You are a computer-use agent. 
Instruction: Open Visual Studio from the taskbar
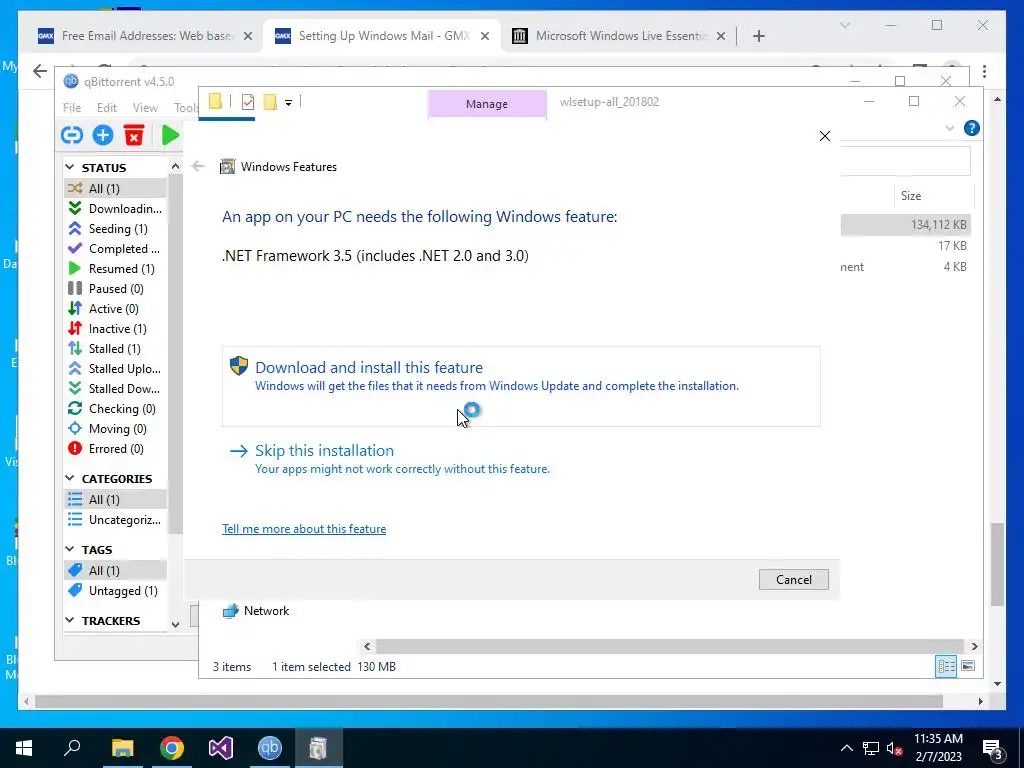coord(221,748)
